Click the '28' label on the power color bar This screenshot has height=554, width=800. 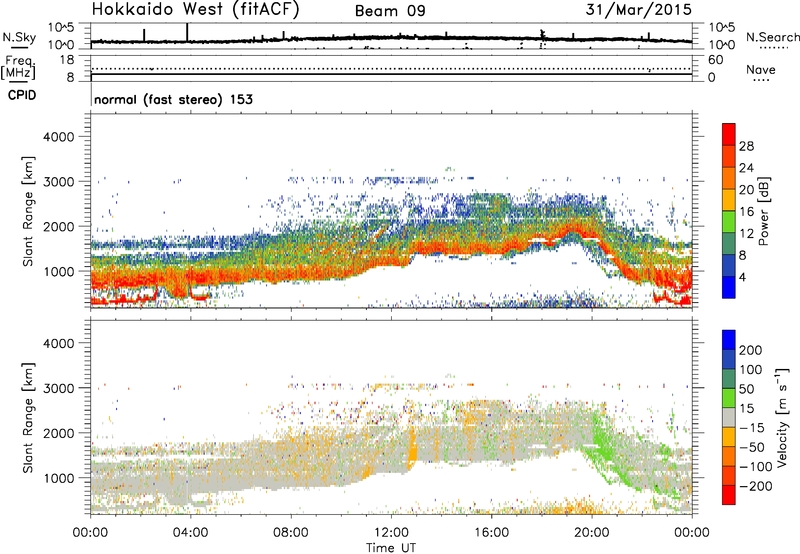[746, 146]
